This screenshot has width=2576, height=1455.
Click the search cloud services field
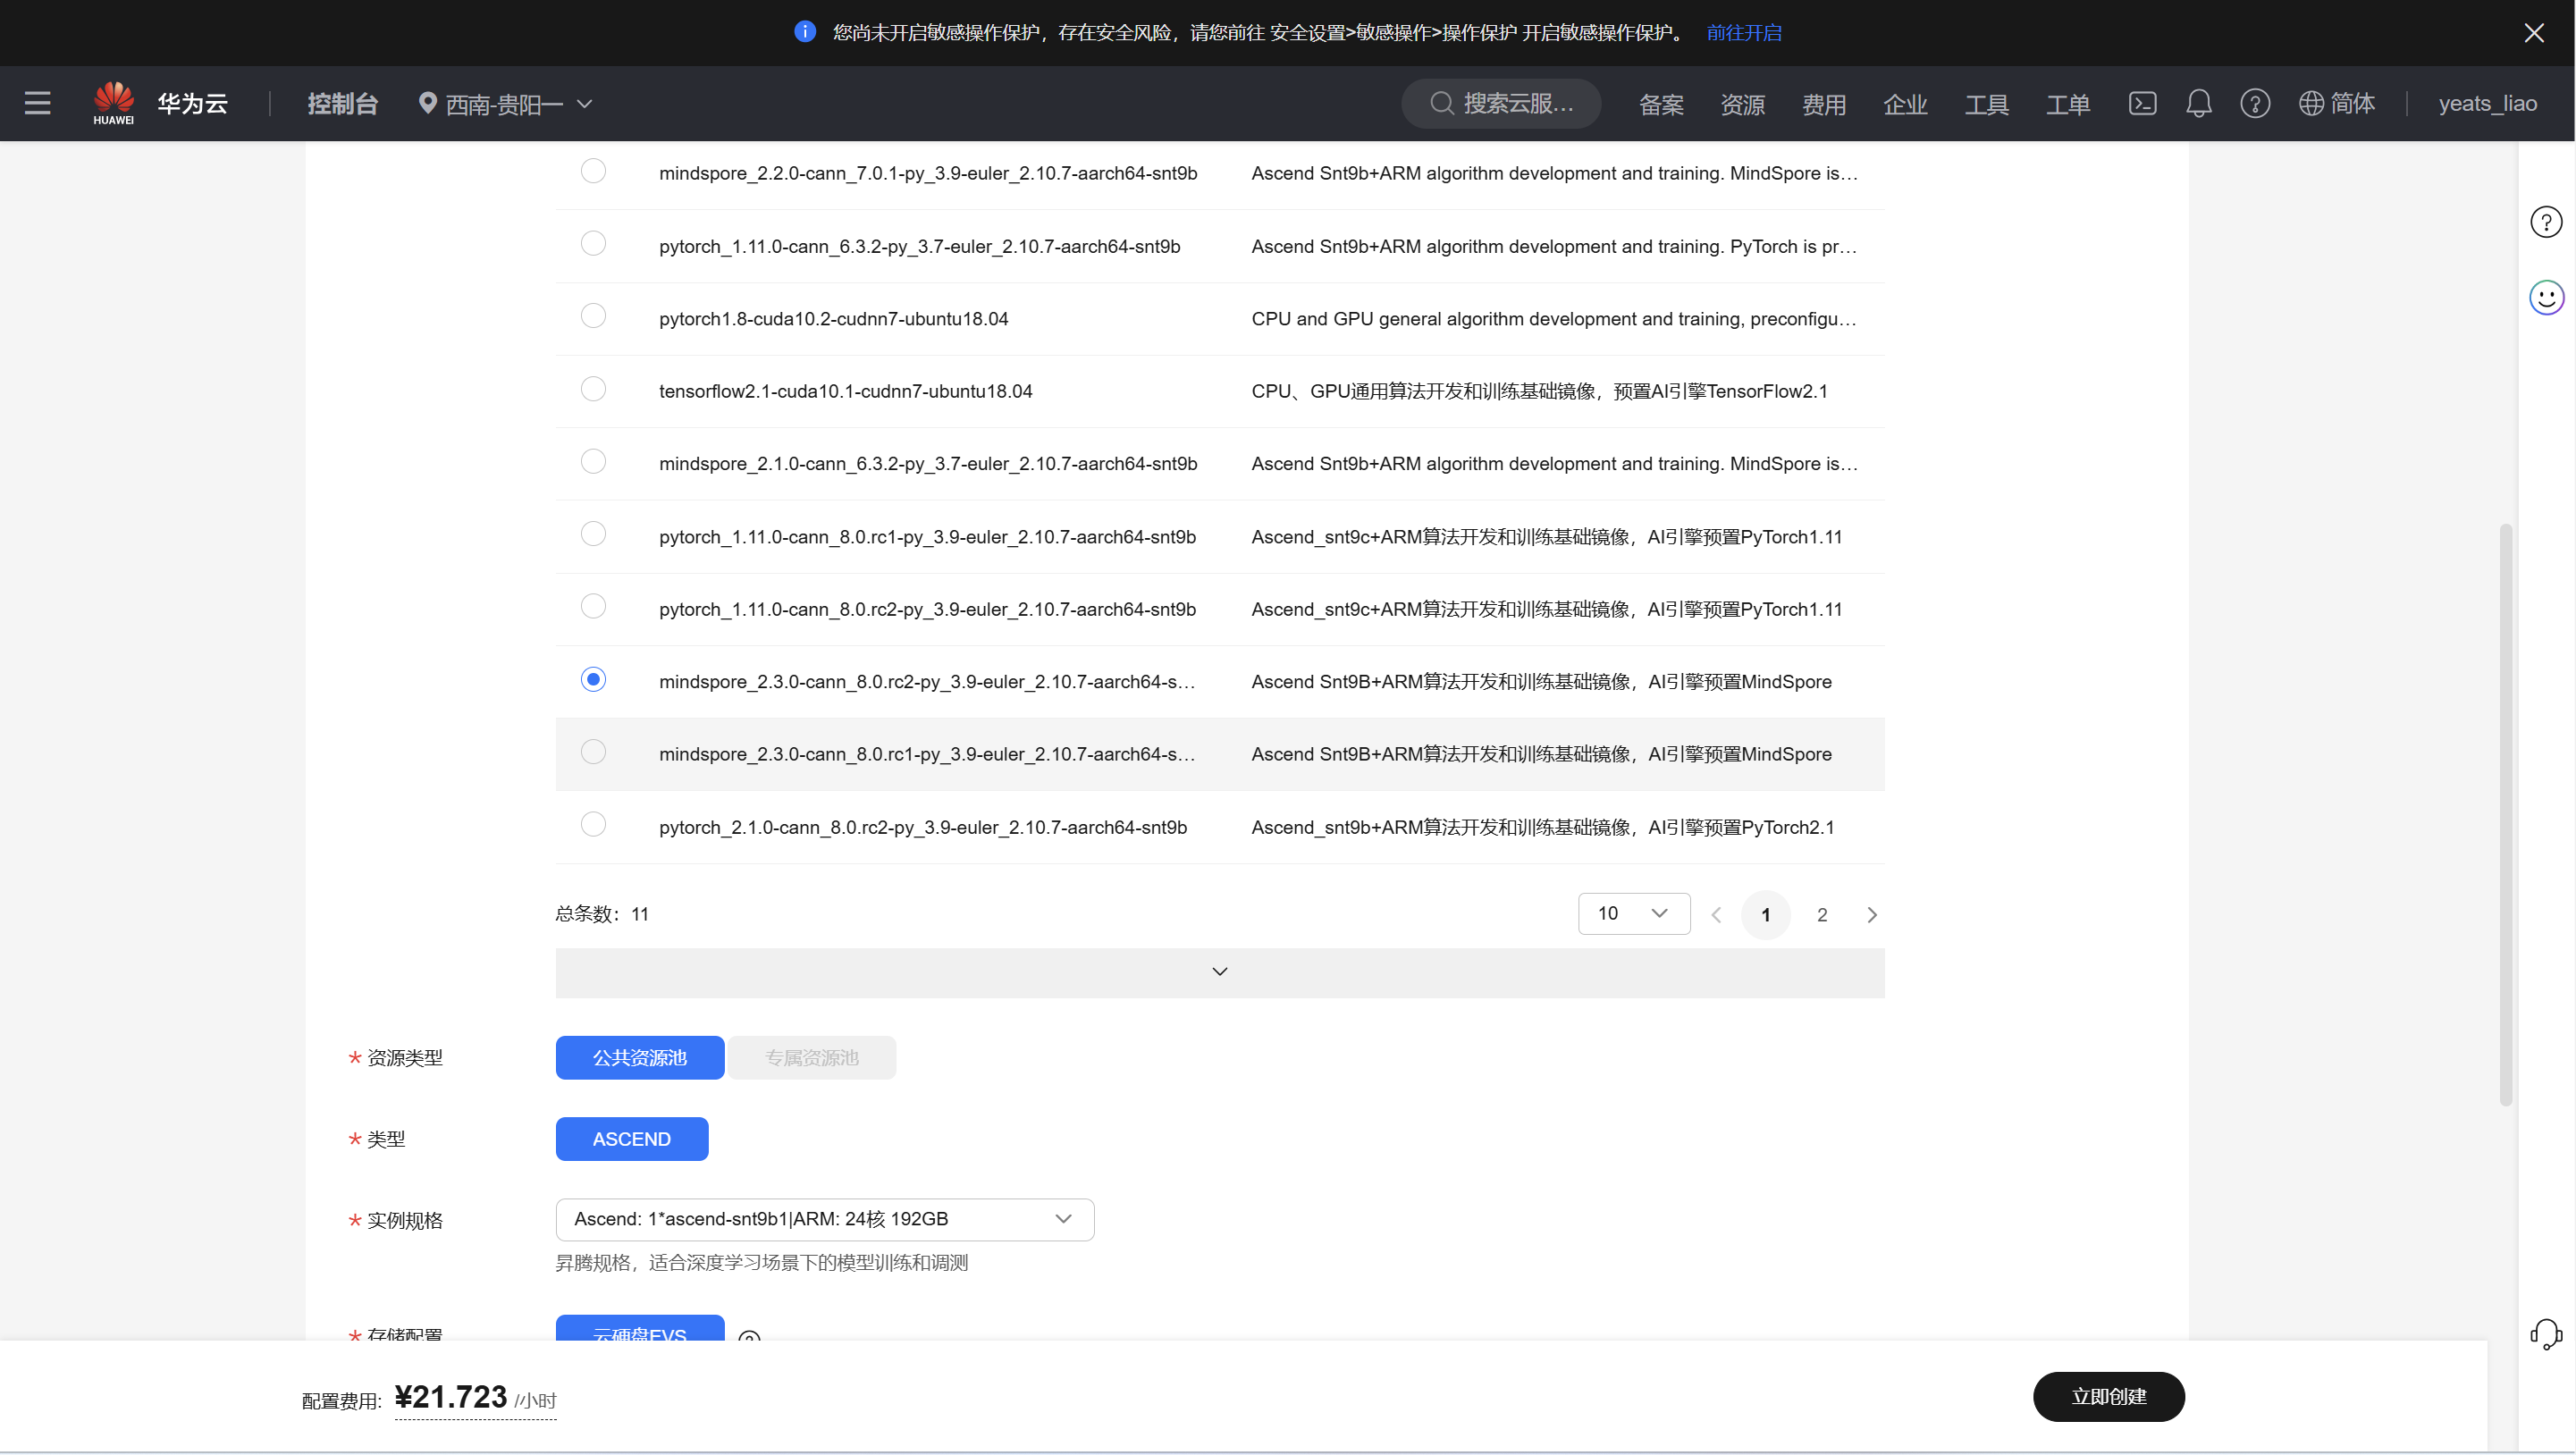click(1500, 103)
